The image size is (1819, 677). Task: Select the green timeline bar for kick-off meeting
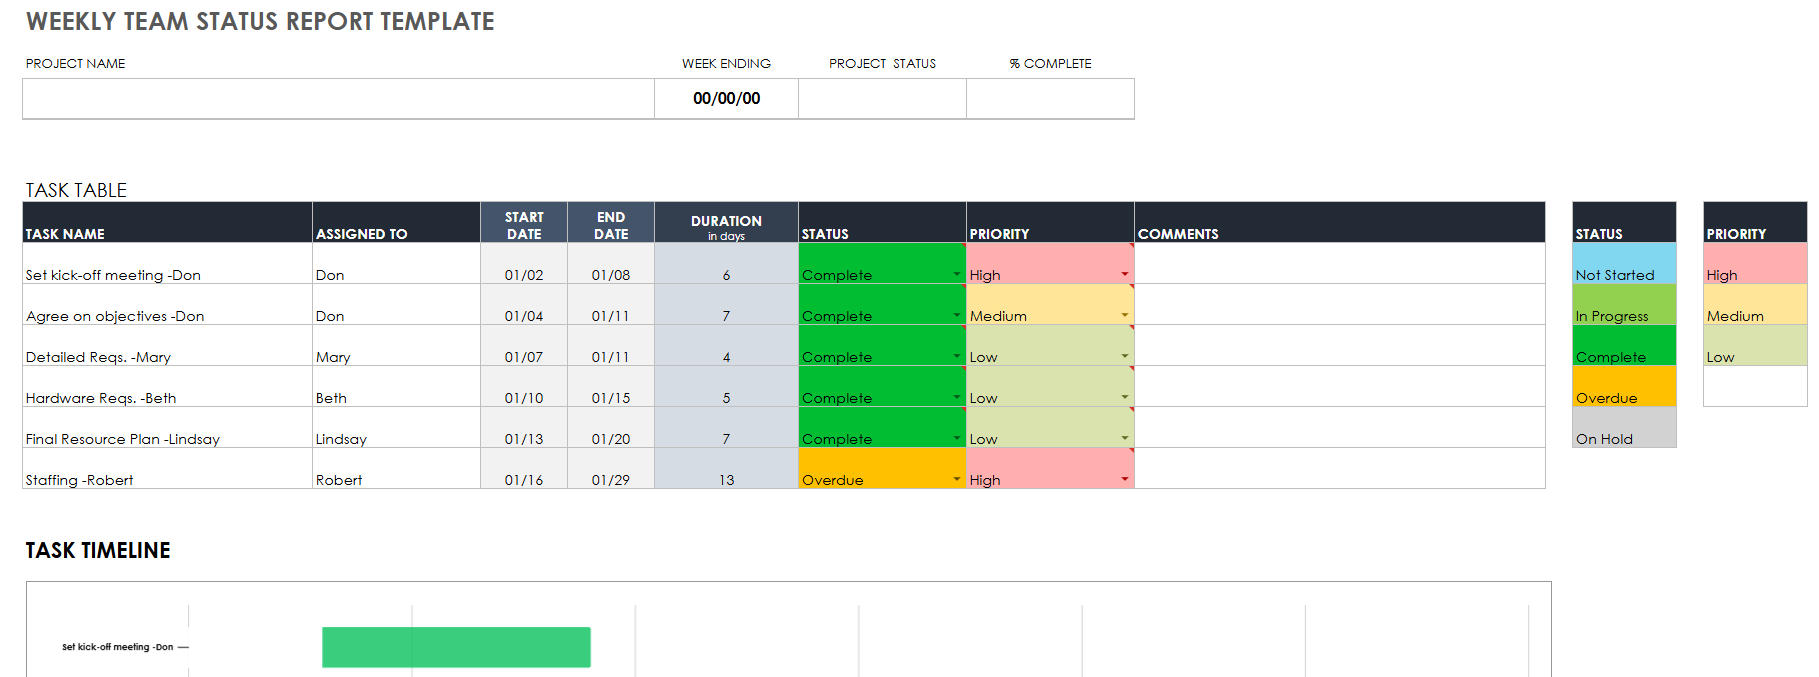click(x=456, y=647)
